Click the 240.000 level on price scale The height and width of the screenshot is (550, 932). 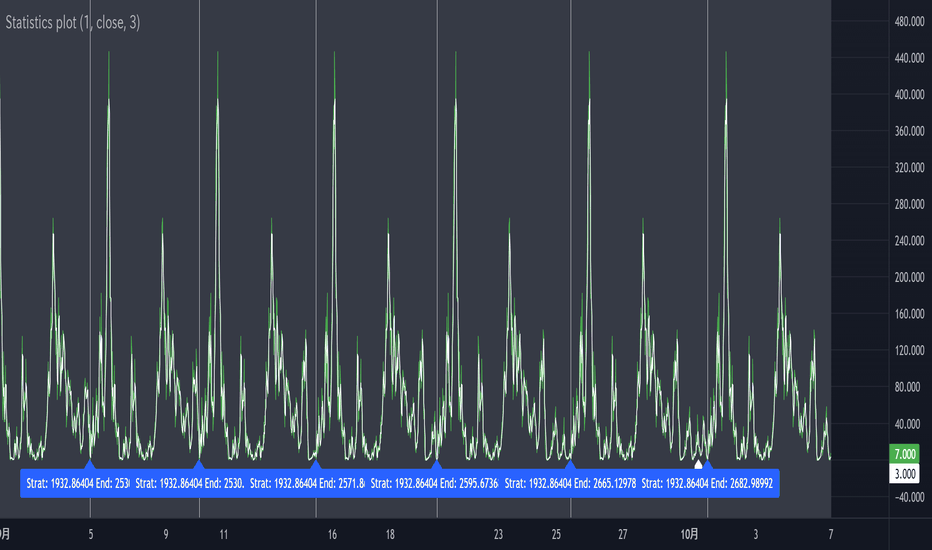point(909,241)
